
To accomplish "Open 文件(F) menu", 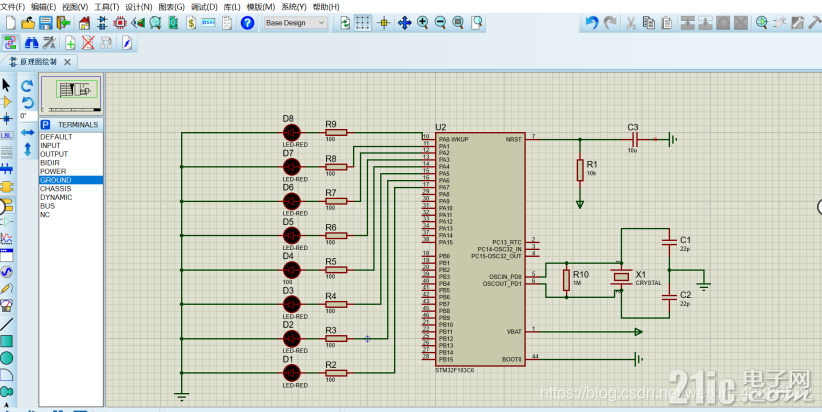I will click(13, 7).
